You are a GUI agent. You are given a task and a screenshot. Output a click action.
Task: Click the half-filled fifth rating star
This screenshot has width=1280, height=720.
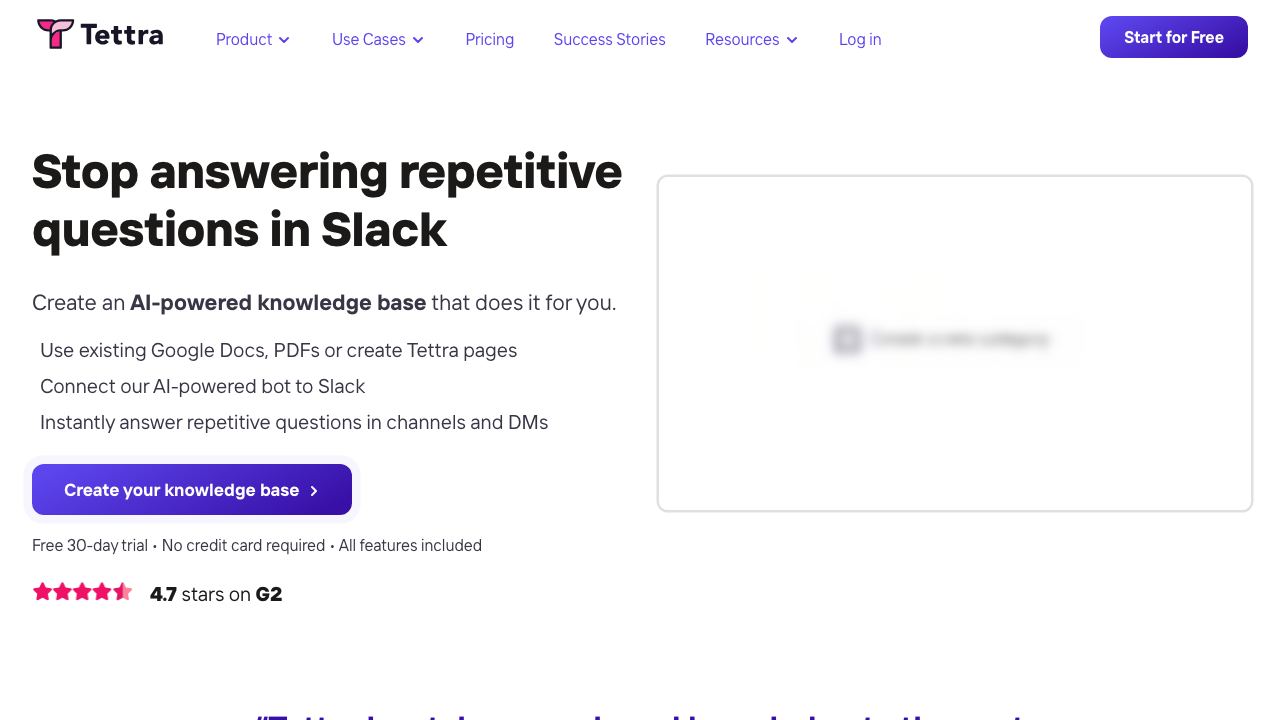(x=122, y=592)
